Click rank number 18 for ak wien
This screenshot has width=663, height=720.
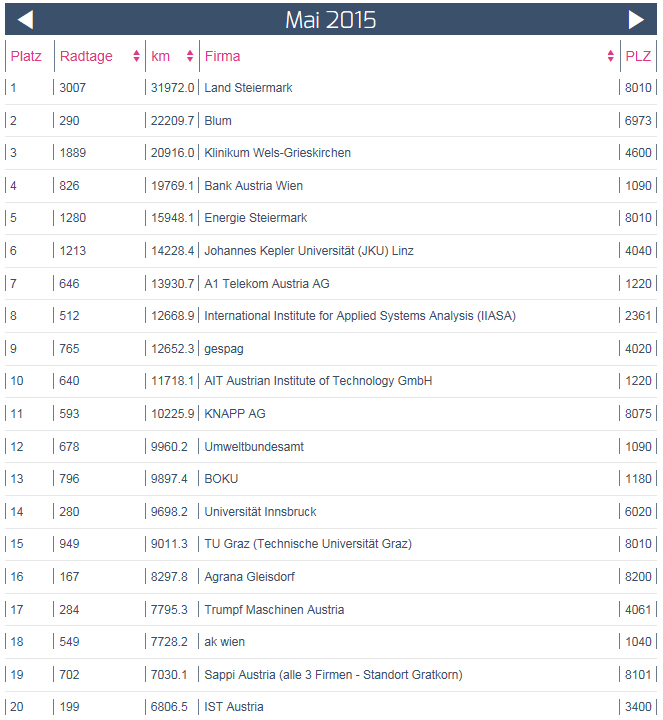pyautogui.click(x=17, y=642)
